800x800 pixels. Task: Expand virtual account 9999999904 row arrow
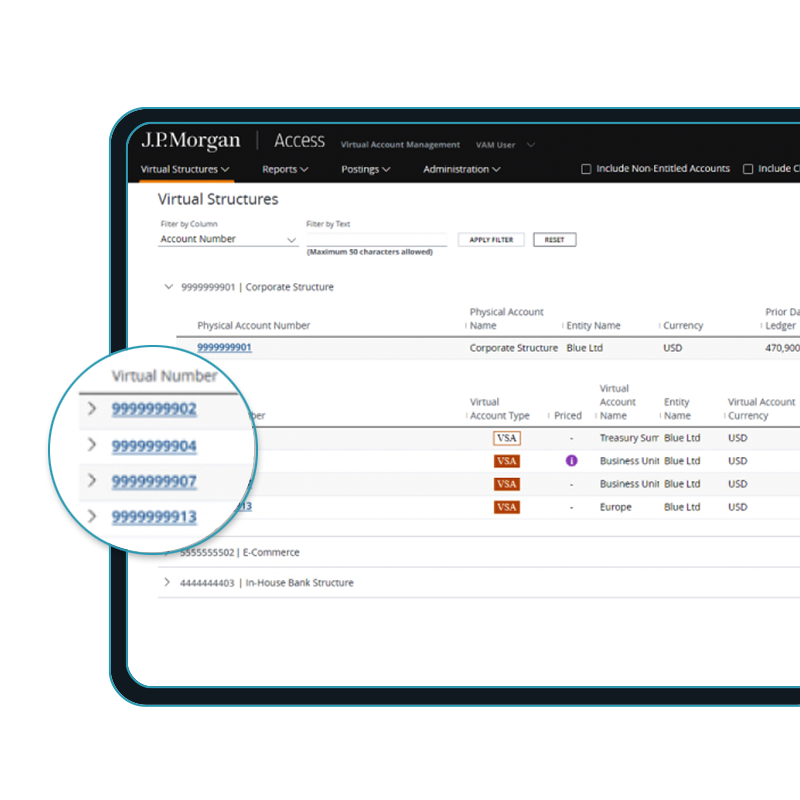coord(92,445)
